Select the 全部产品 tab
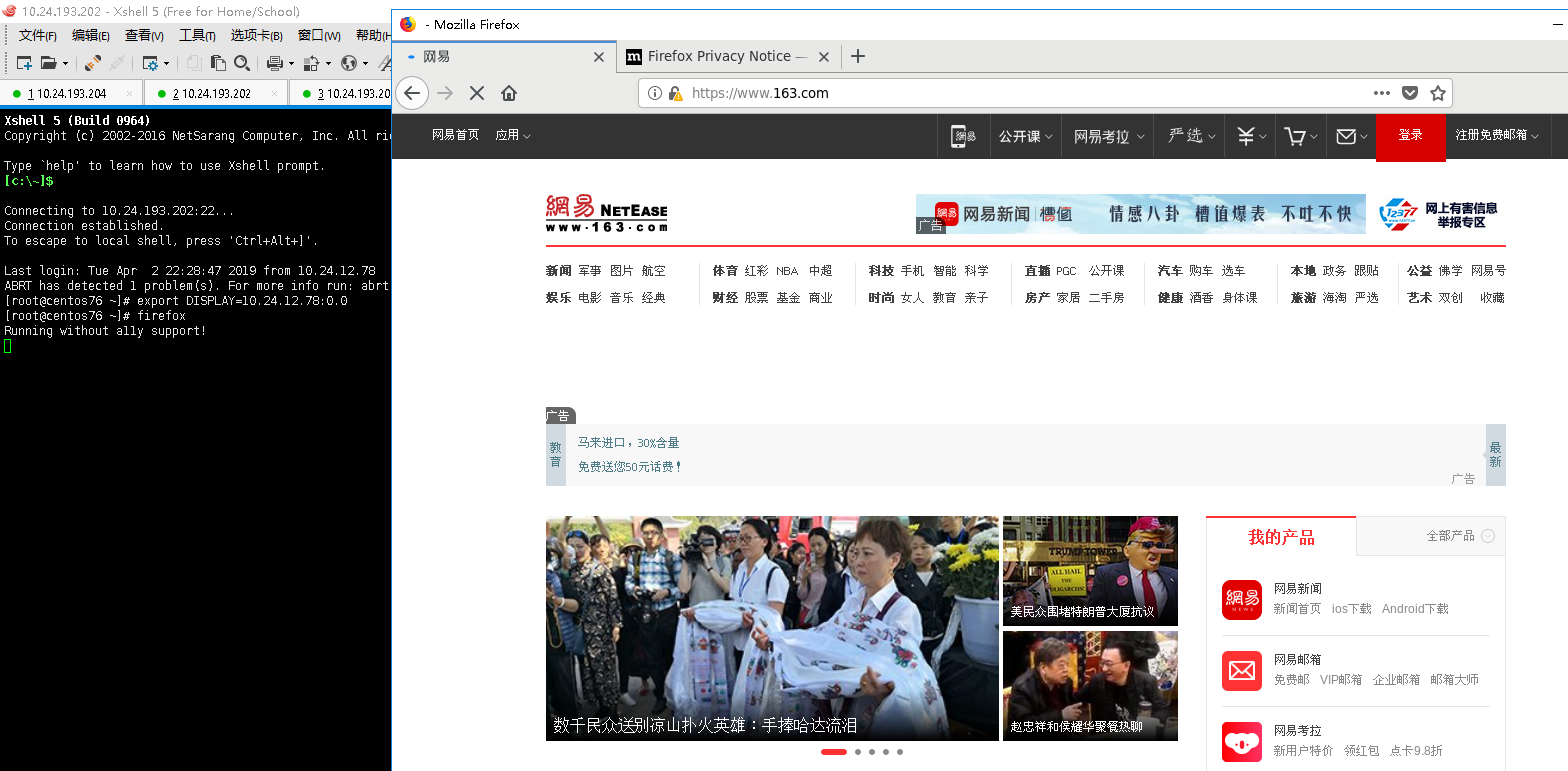This screenshot has height=771, width=1568. click(1451, 536)
